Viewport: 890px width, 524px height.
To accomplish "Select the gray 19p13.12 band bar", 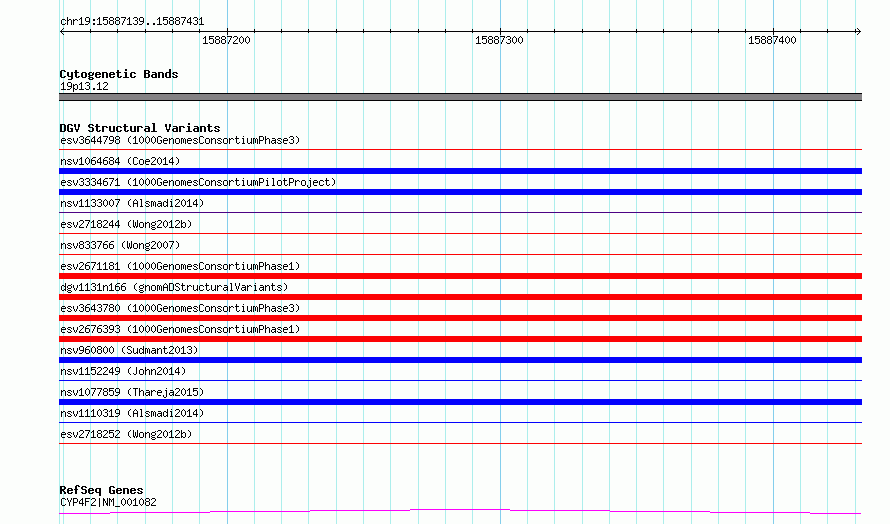I will (x=460, y=97).
